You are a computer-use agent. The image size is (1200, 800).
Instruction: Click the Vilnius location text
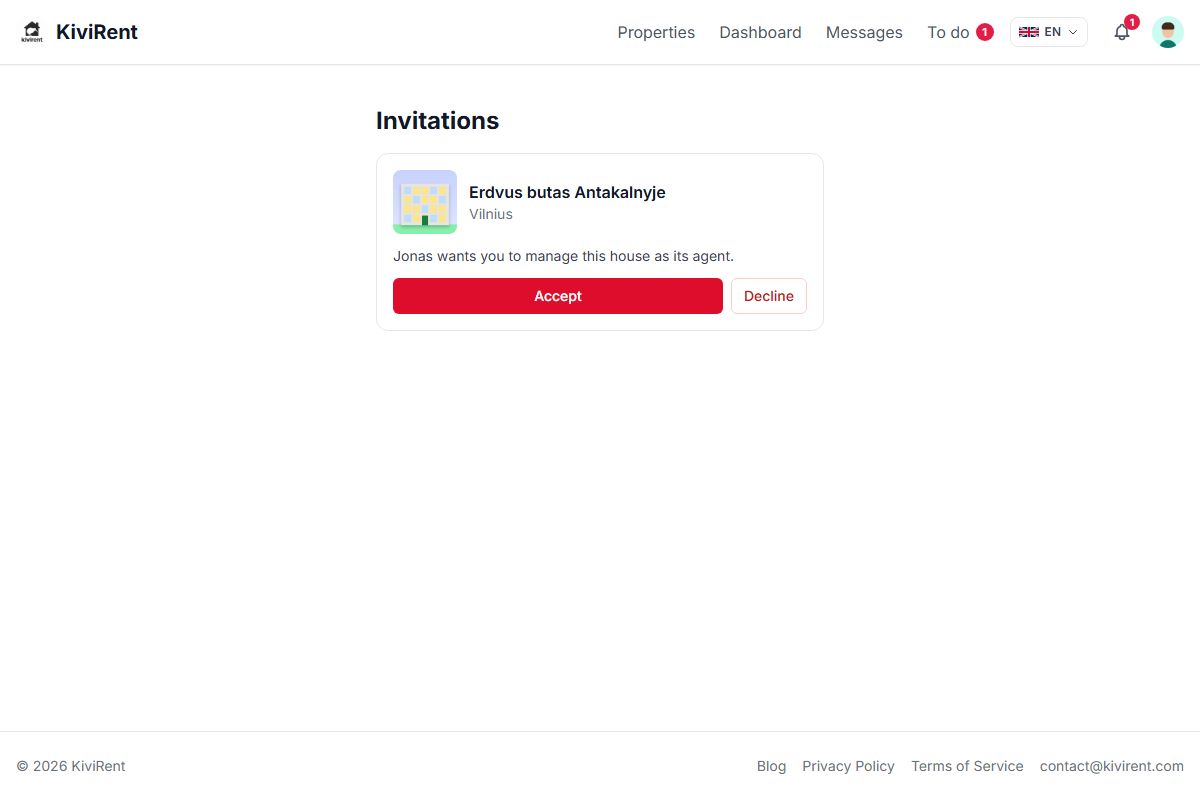click(491, 214)
